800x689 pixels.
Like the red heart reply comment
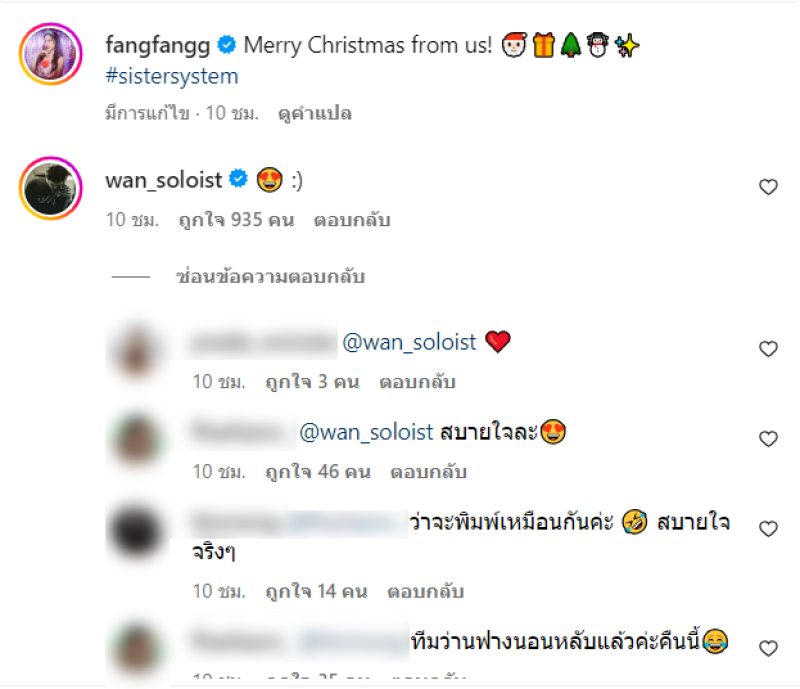(x=768, y=349)
